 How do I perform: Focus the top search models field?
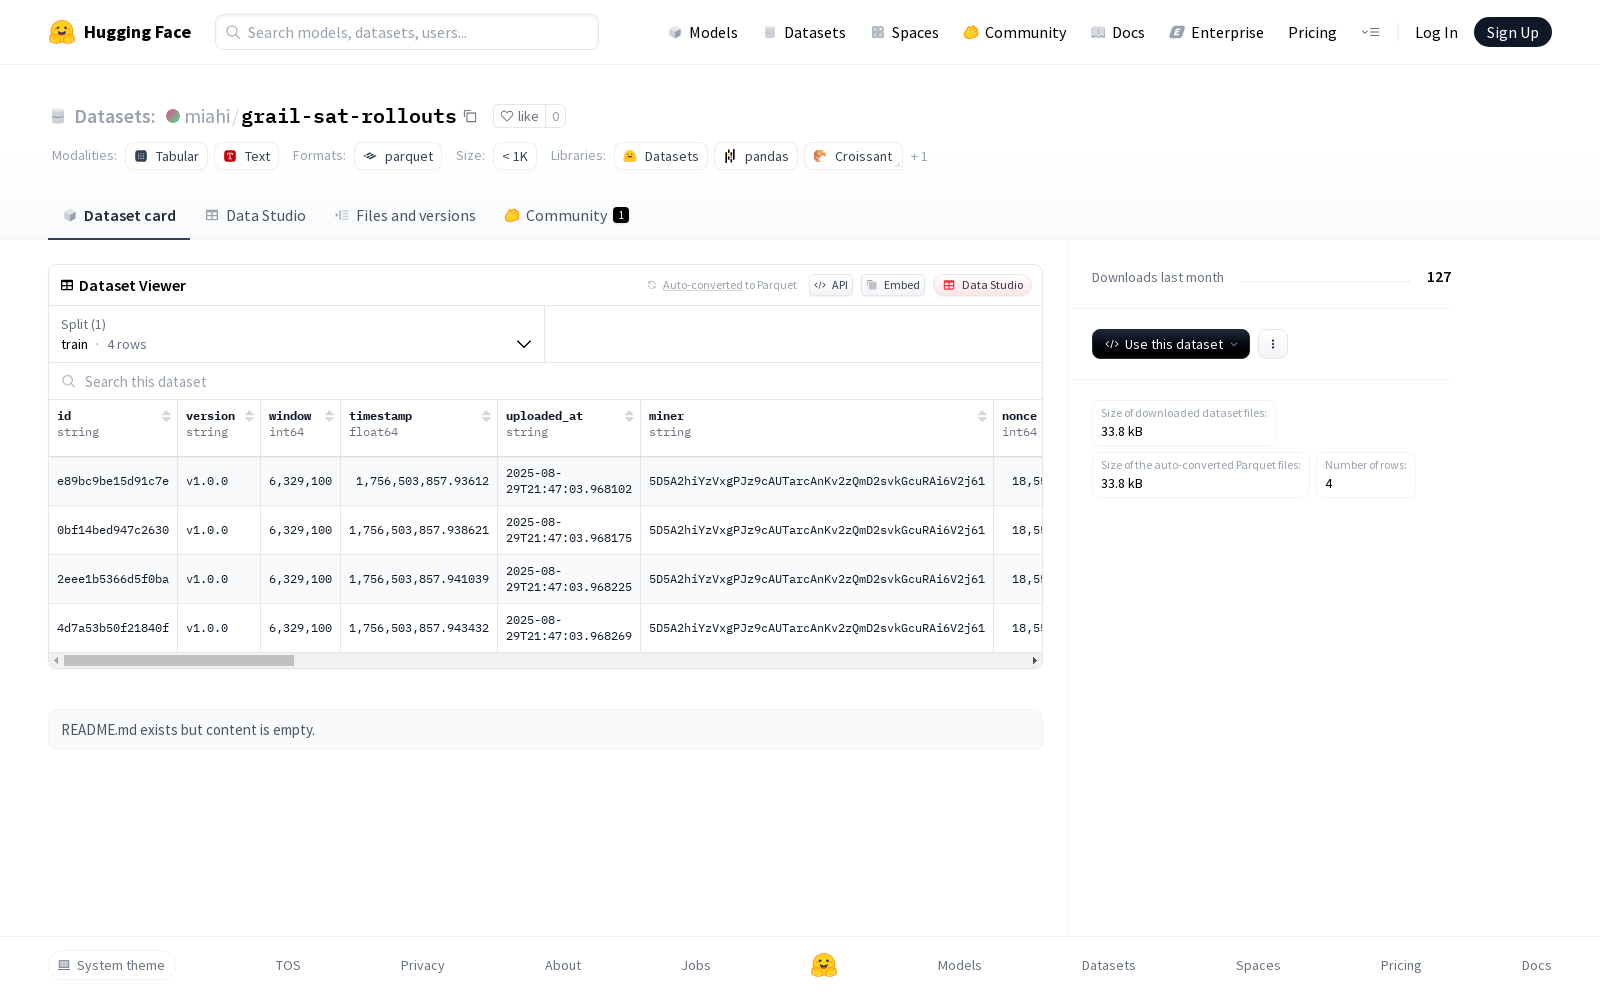coord(407,32)
